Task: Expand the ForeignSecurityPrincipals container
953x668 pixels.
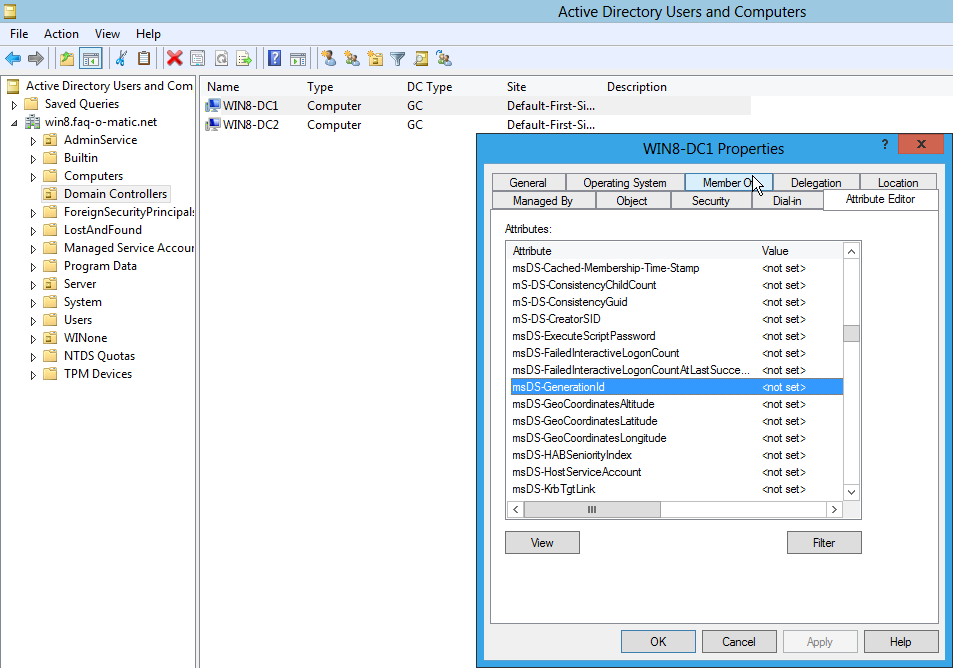Action: 33,213
